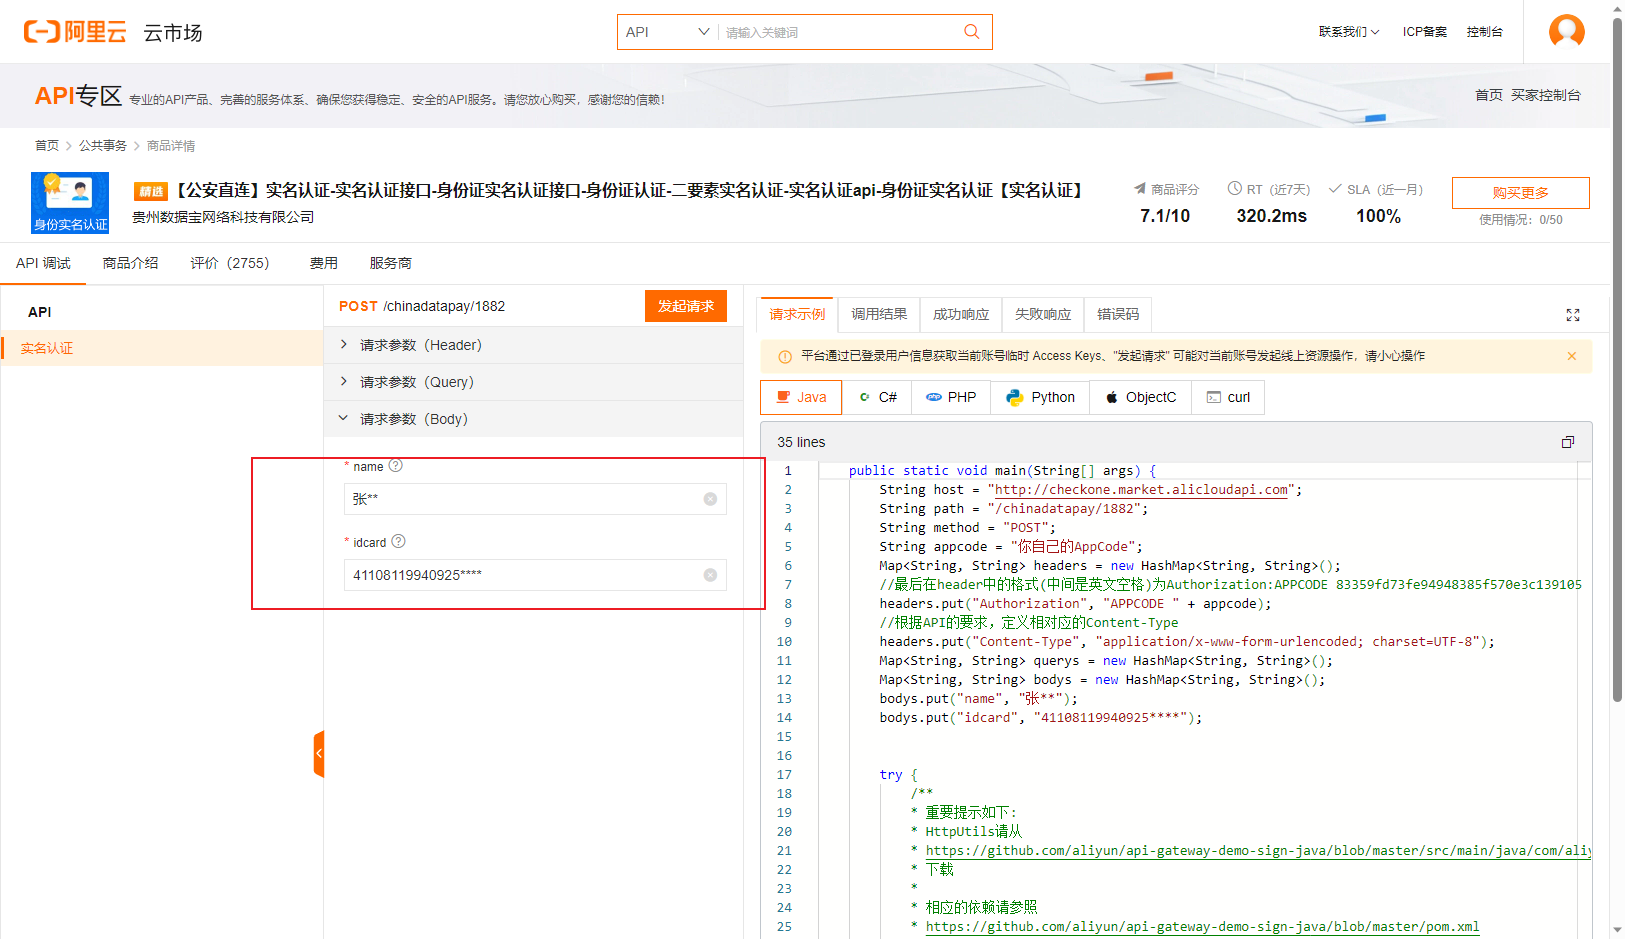Switch to the 请求示例 tab
The height and width of the screenshot is (939, 1625).
pos(798,314)
